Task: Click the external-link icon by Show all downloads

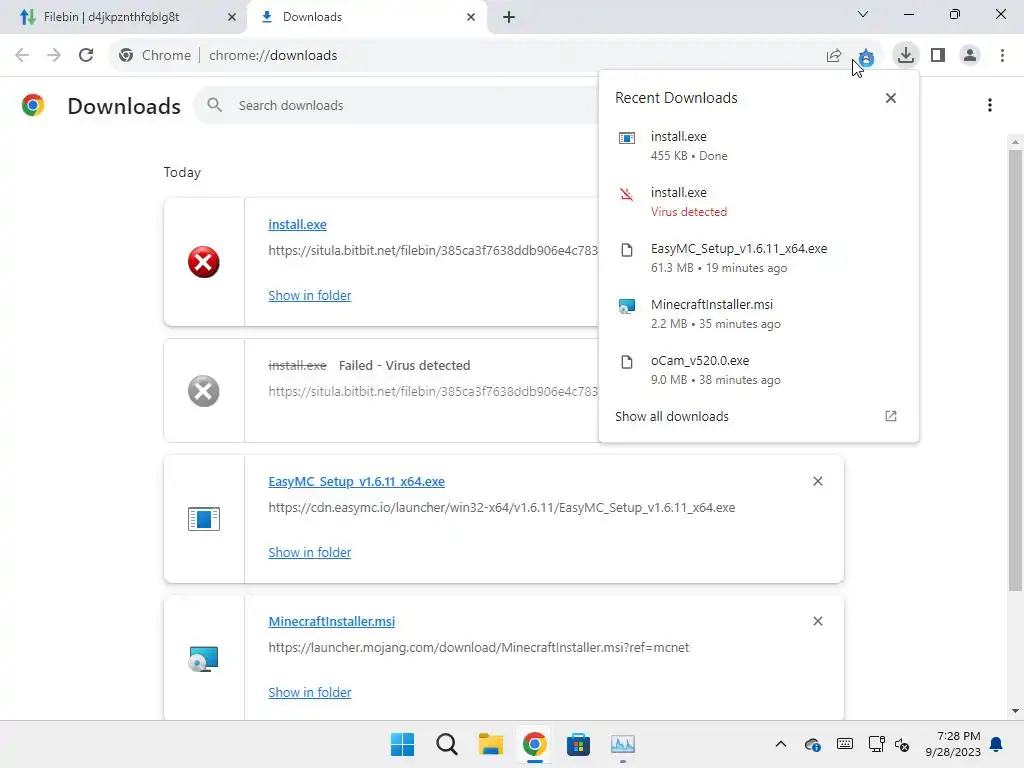Action: (891, 416)
